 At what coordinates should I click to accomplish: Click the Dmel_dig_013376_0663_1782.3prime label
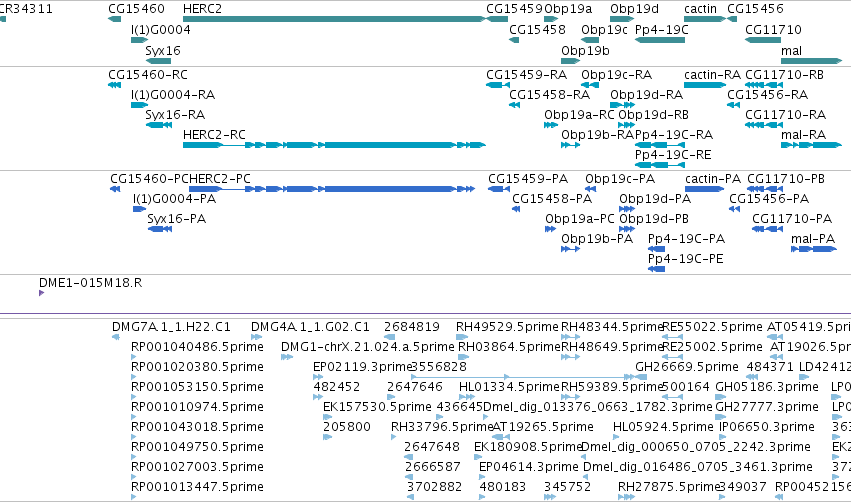pyautogui.click(x=598, y=408)
